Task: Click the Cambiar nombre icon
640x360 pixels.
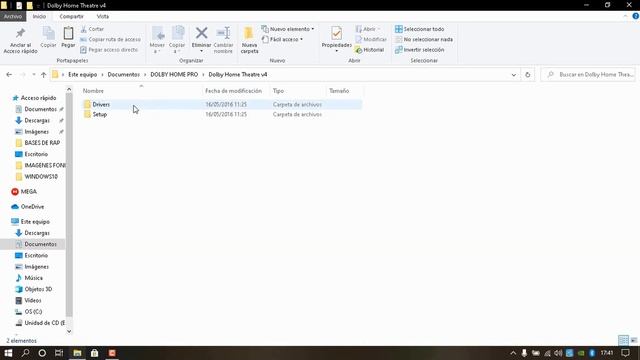Action: (x=223, y=33)
